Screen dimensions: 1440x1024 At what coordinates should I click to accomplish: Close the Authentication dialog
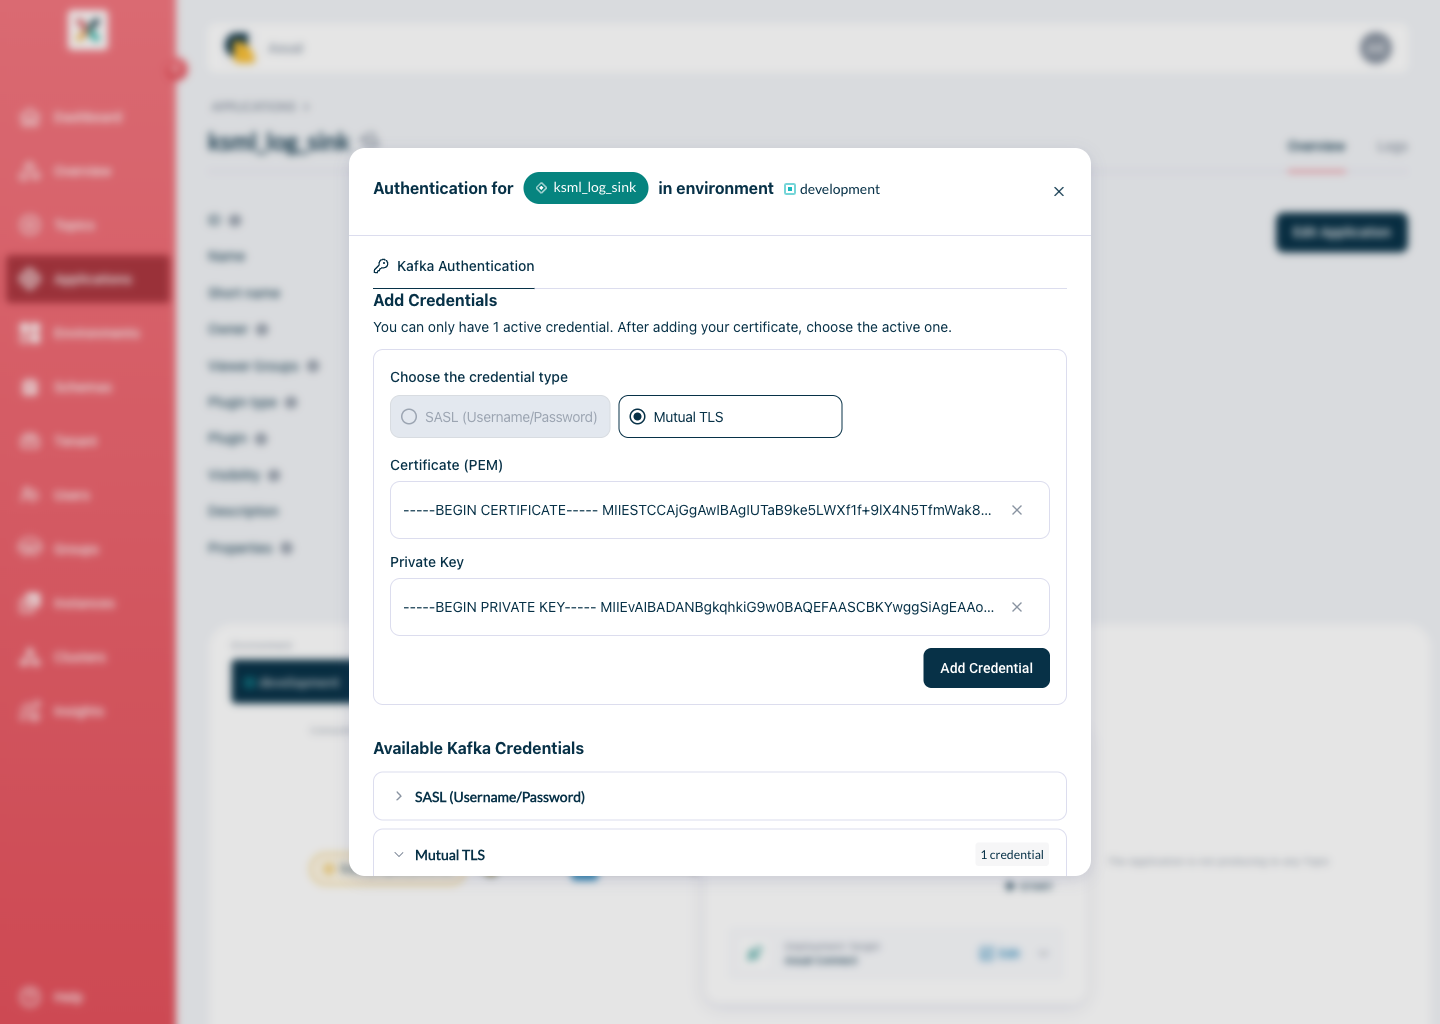click(1059, 191)
